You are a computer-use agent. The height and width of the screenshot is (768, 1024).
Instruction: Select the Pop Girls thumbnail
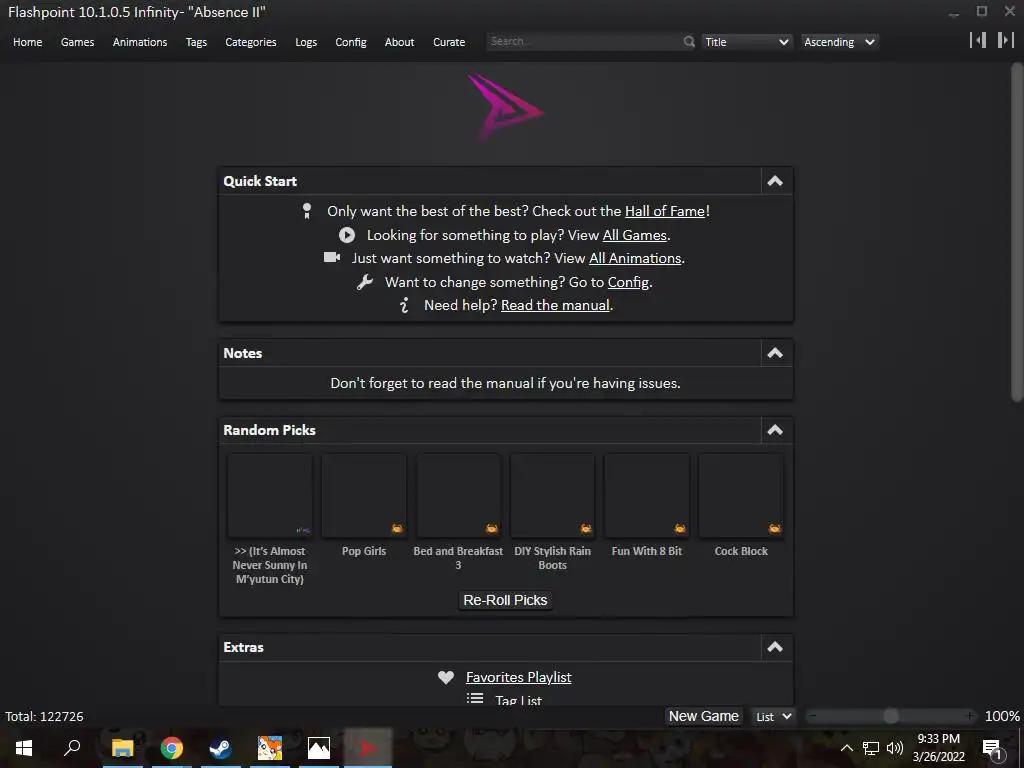364,496
